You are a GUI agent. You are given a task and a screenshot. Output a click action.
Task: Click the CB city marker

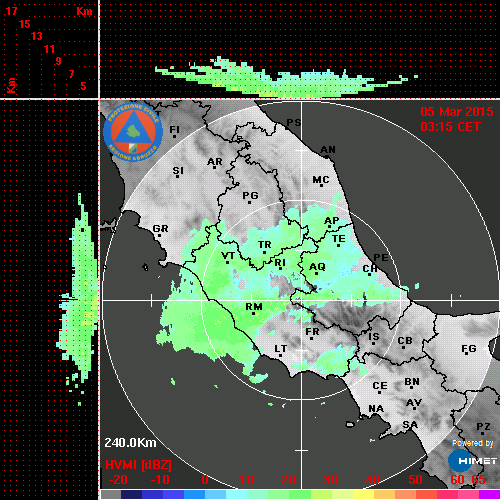click(x=403, y=348)
